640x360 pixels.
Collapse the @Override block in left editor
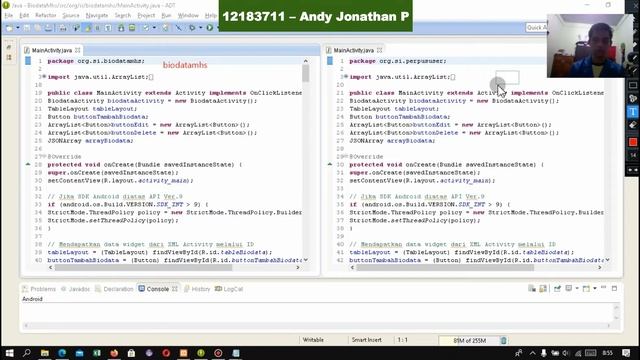(44, 156)
